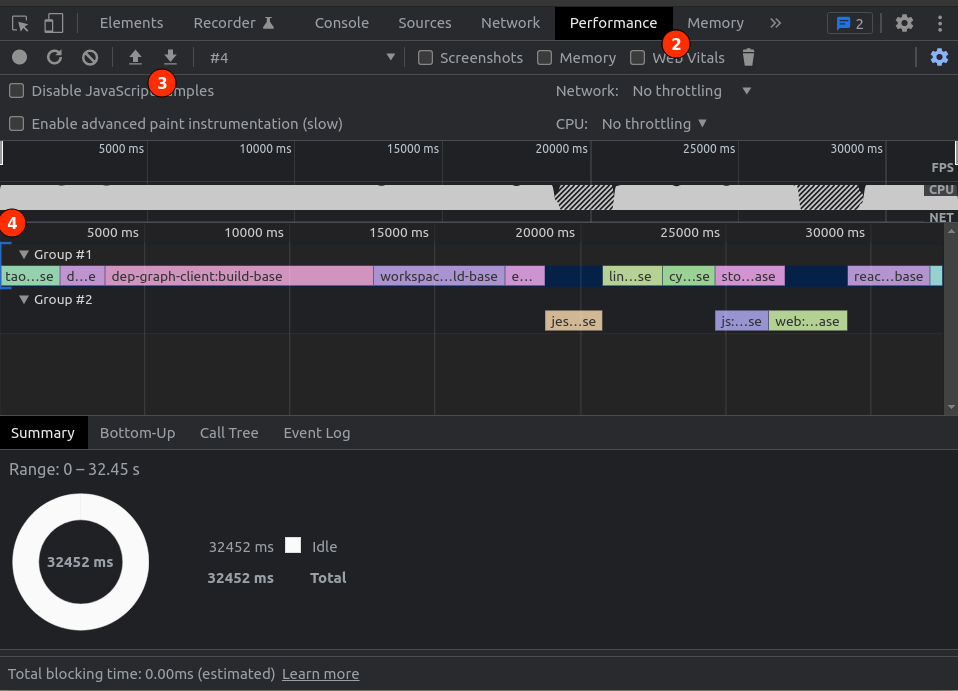
Task: Clear the current recording
Action: 90,57
